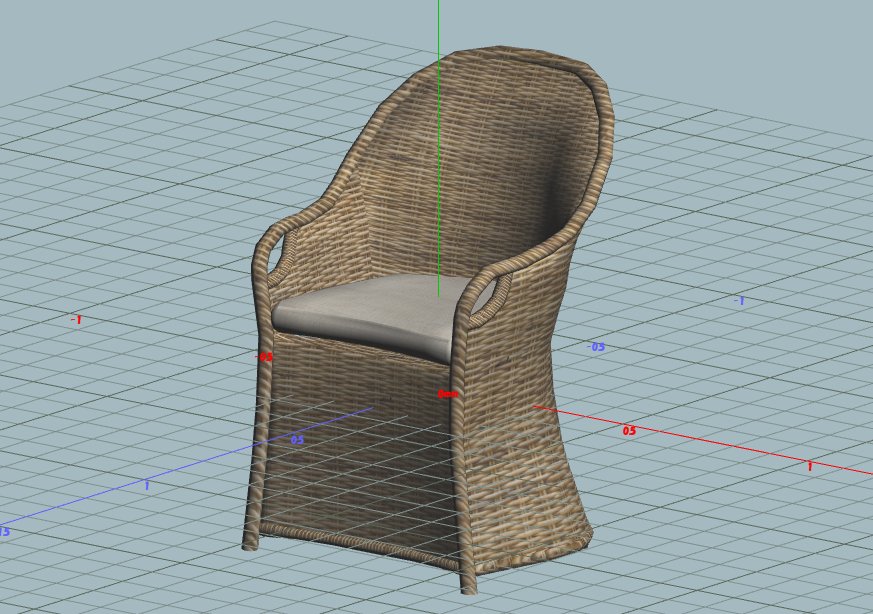Click the blue axis label "05"
The width and height of the screenshot is (873, 614).
tap(297, 440)
